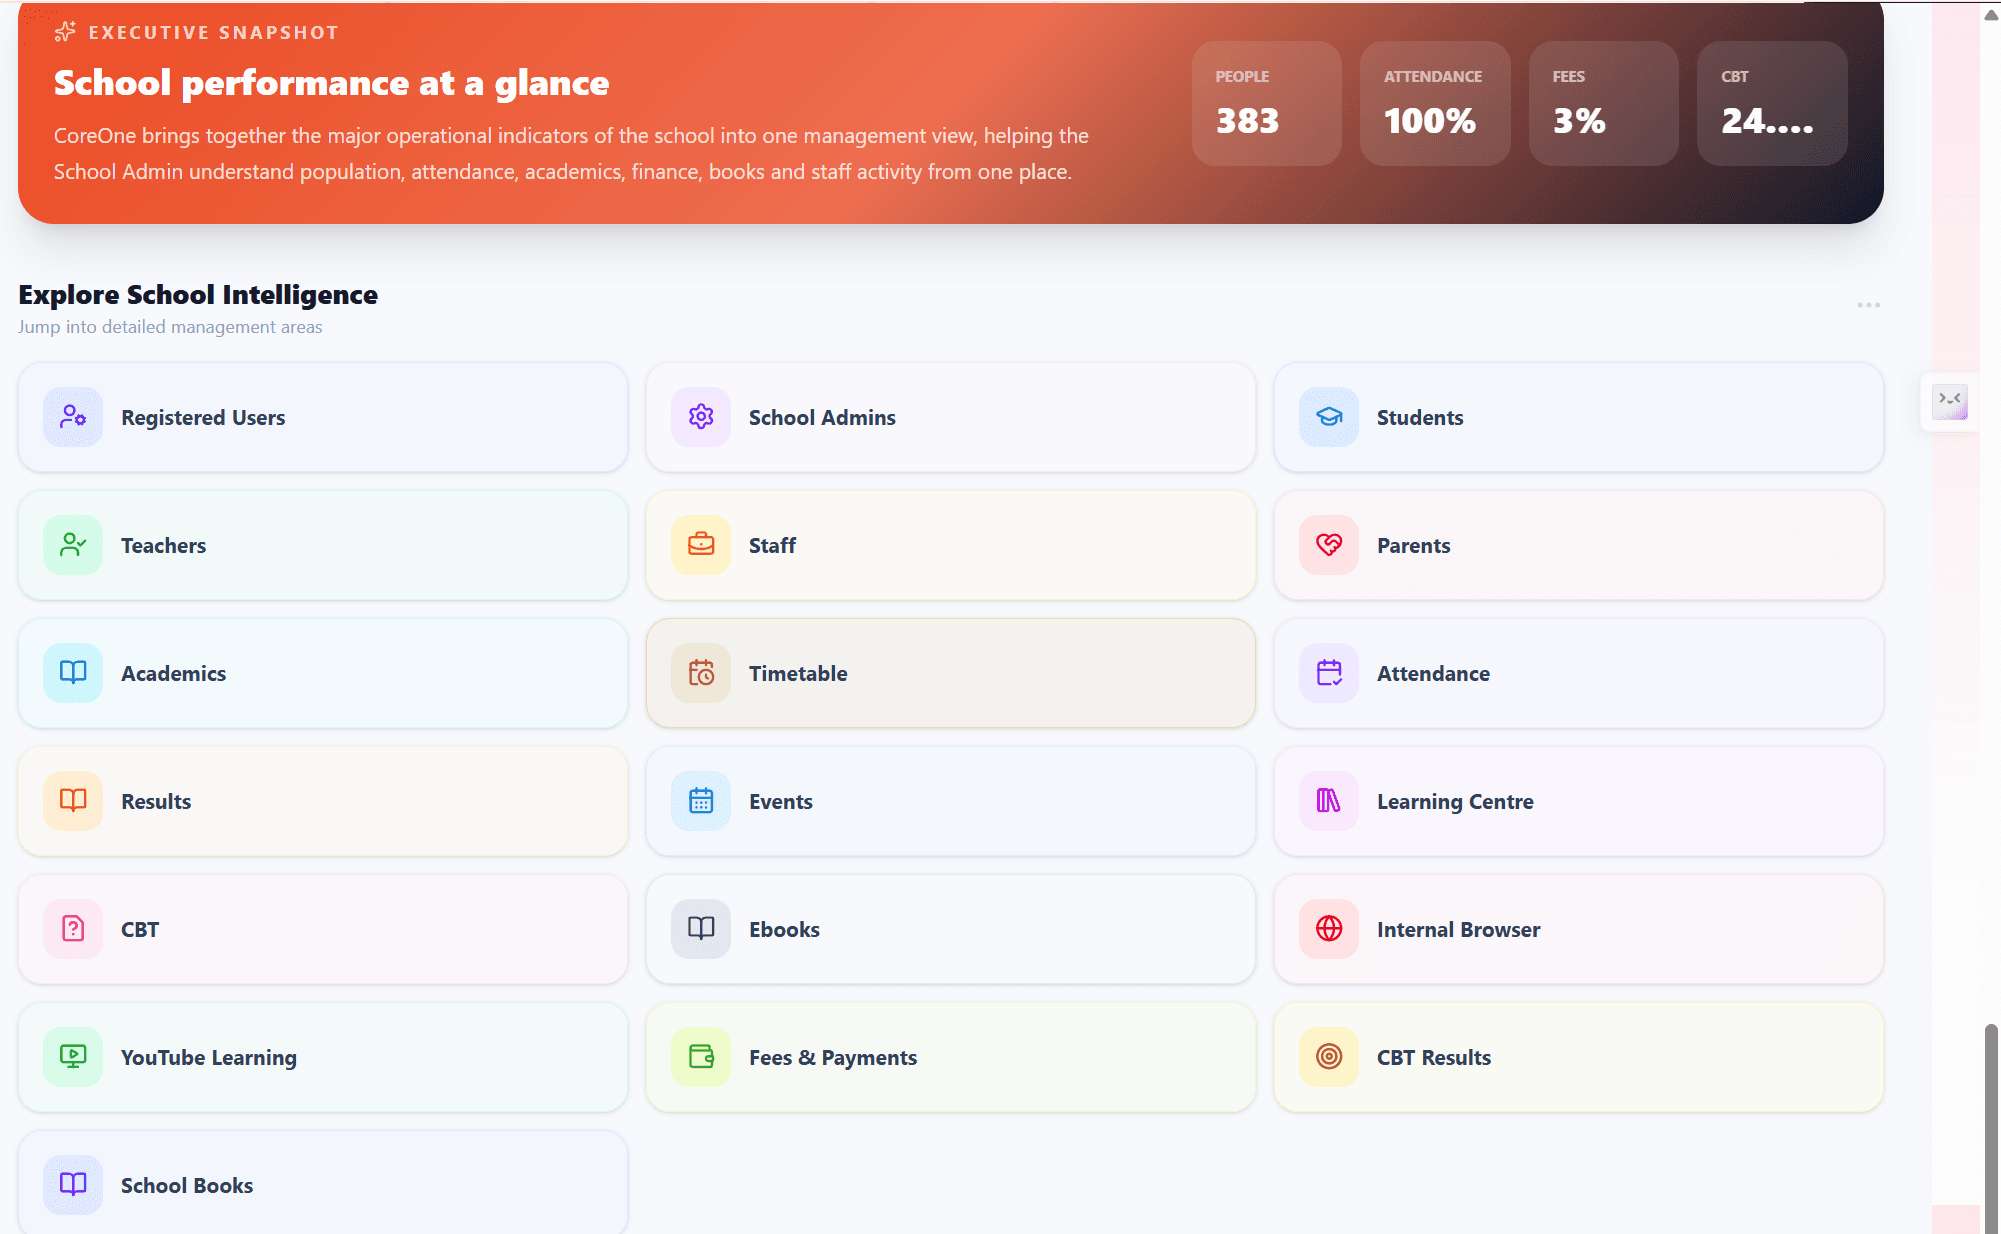Click the ATTENDANCE 100% stat card

[1435, 103]
